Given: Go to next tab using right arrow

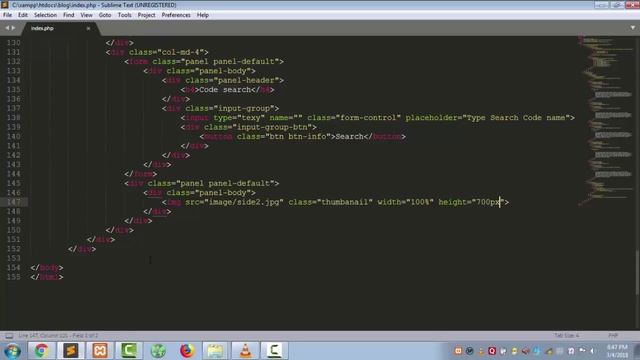Looking at the screenshot, I should pyautogui.click(x=13, y=28).
